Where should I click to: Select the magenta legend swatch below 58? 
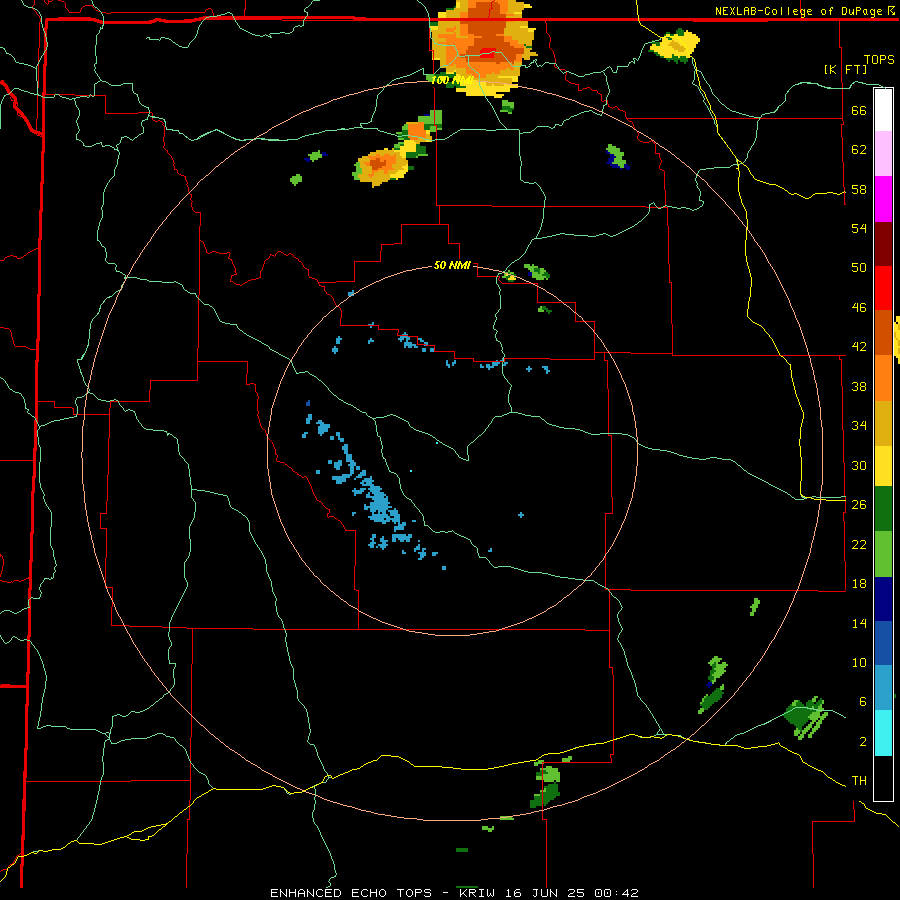(883, 199)
